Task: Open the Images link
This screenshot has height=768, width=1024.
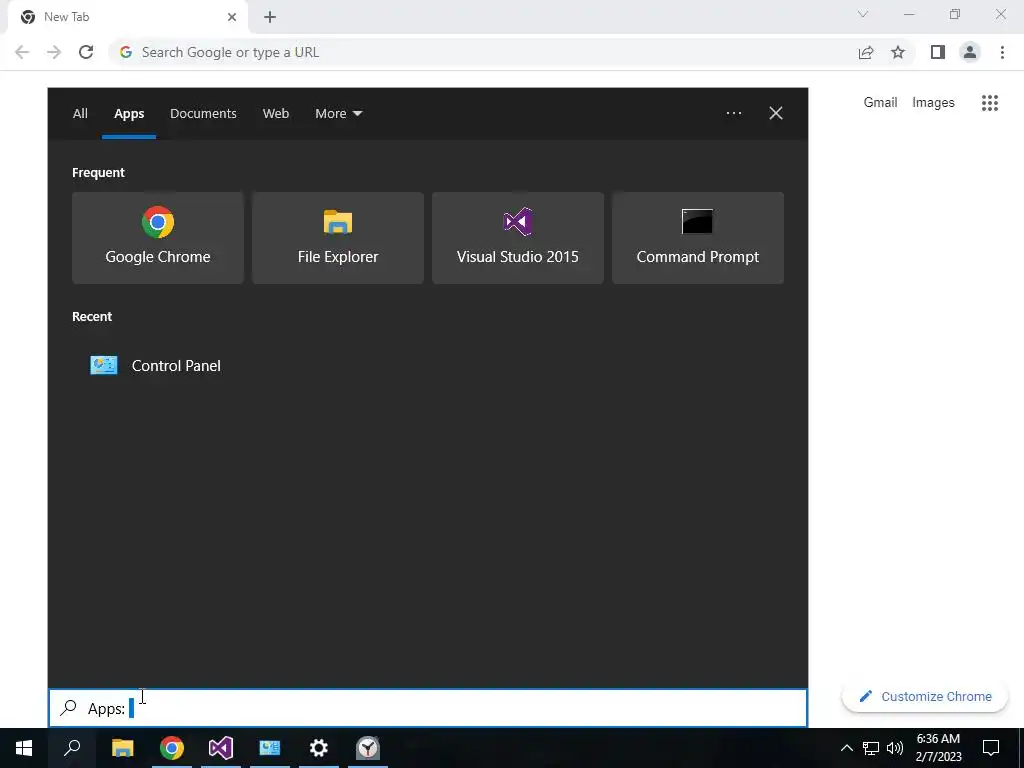Action: click(933, 103)
